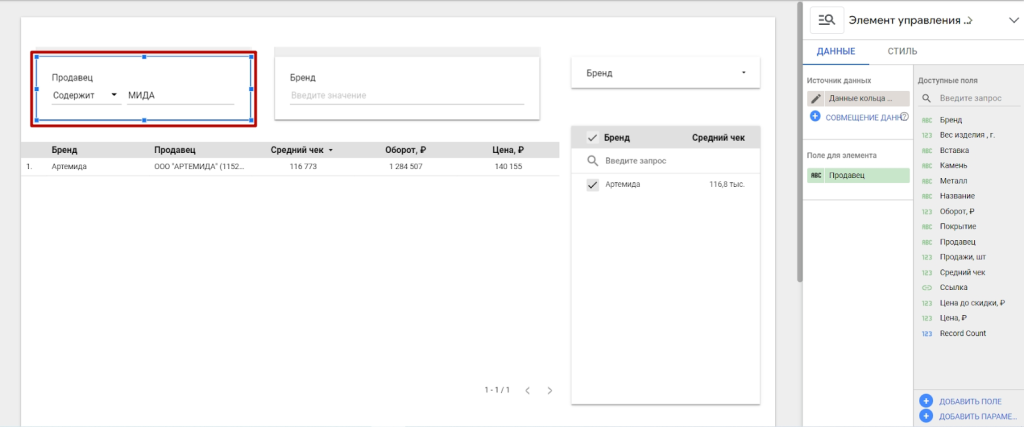
Task: Open the ДАННЫЕ tab
Action: [835, 51]
